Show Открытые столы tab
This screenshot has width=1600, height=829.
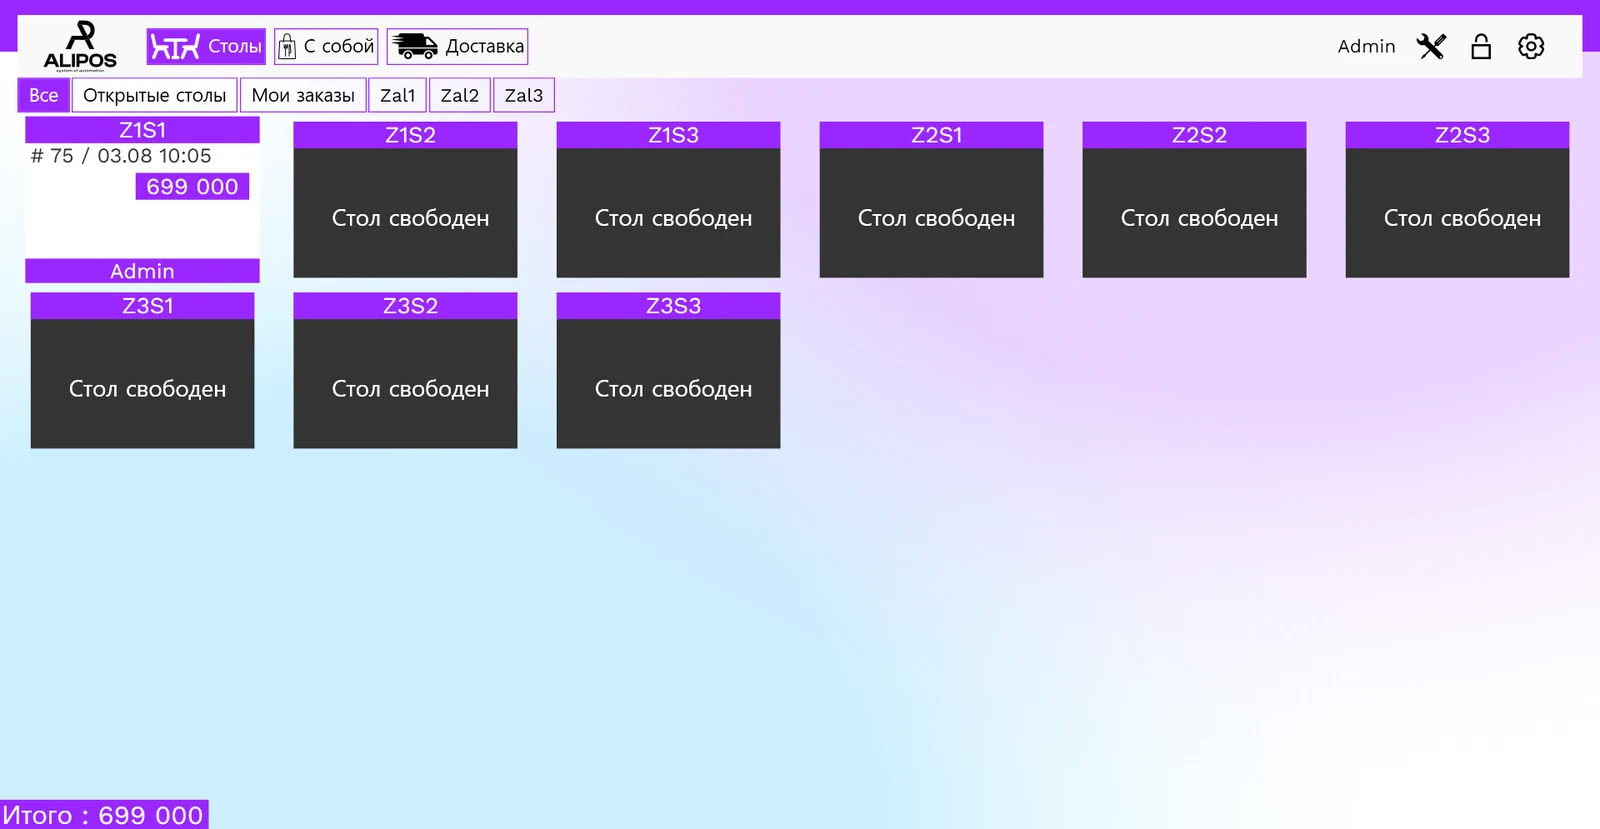[x=154, y=95]
